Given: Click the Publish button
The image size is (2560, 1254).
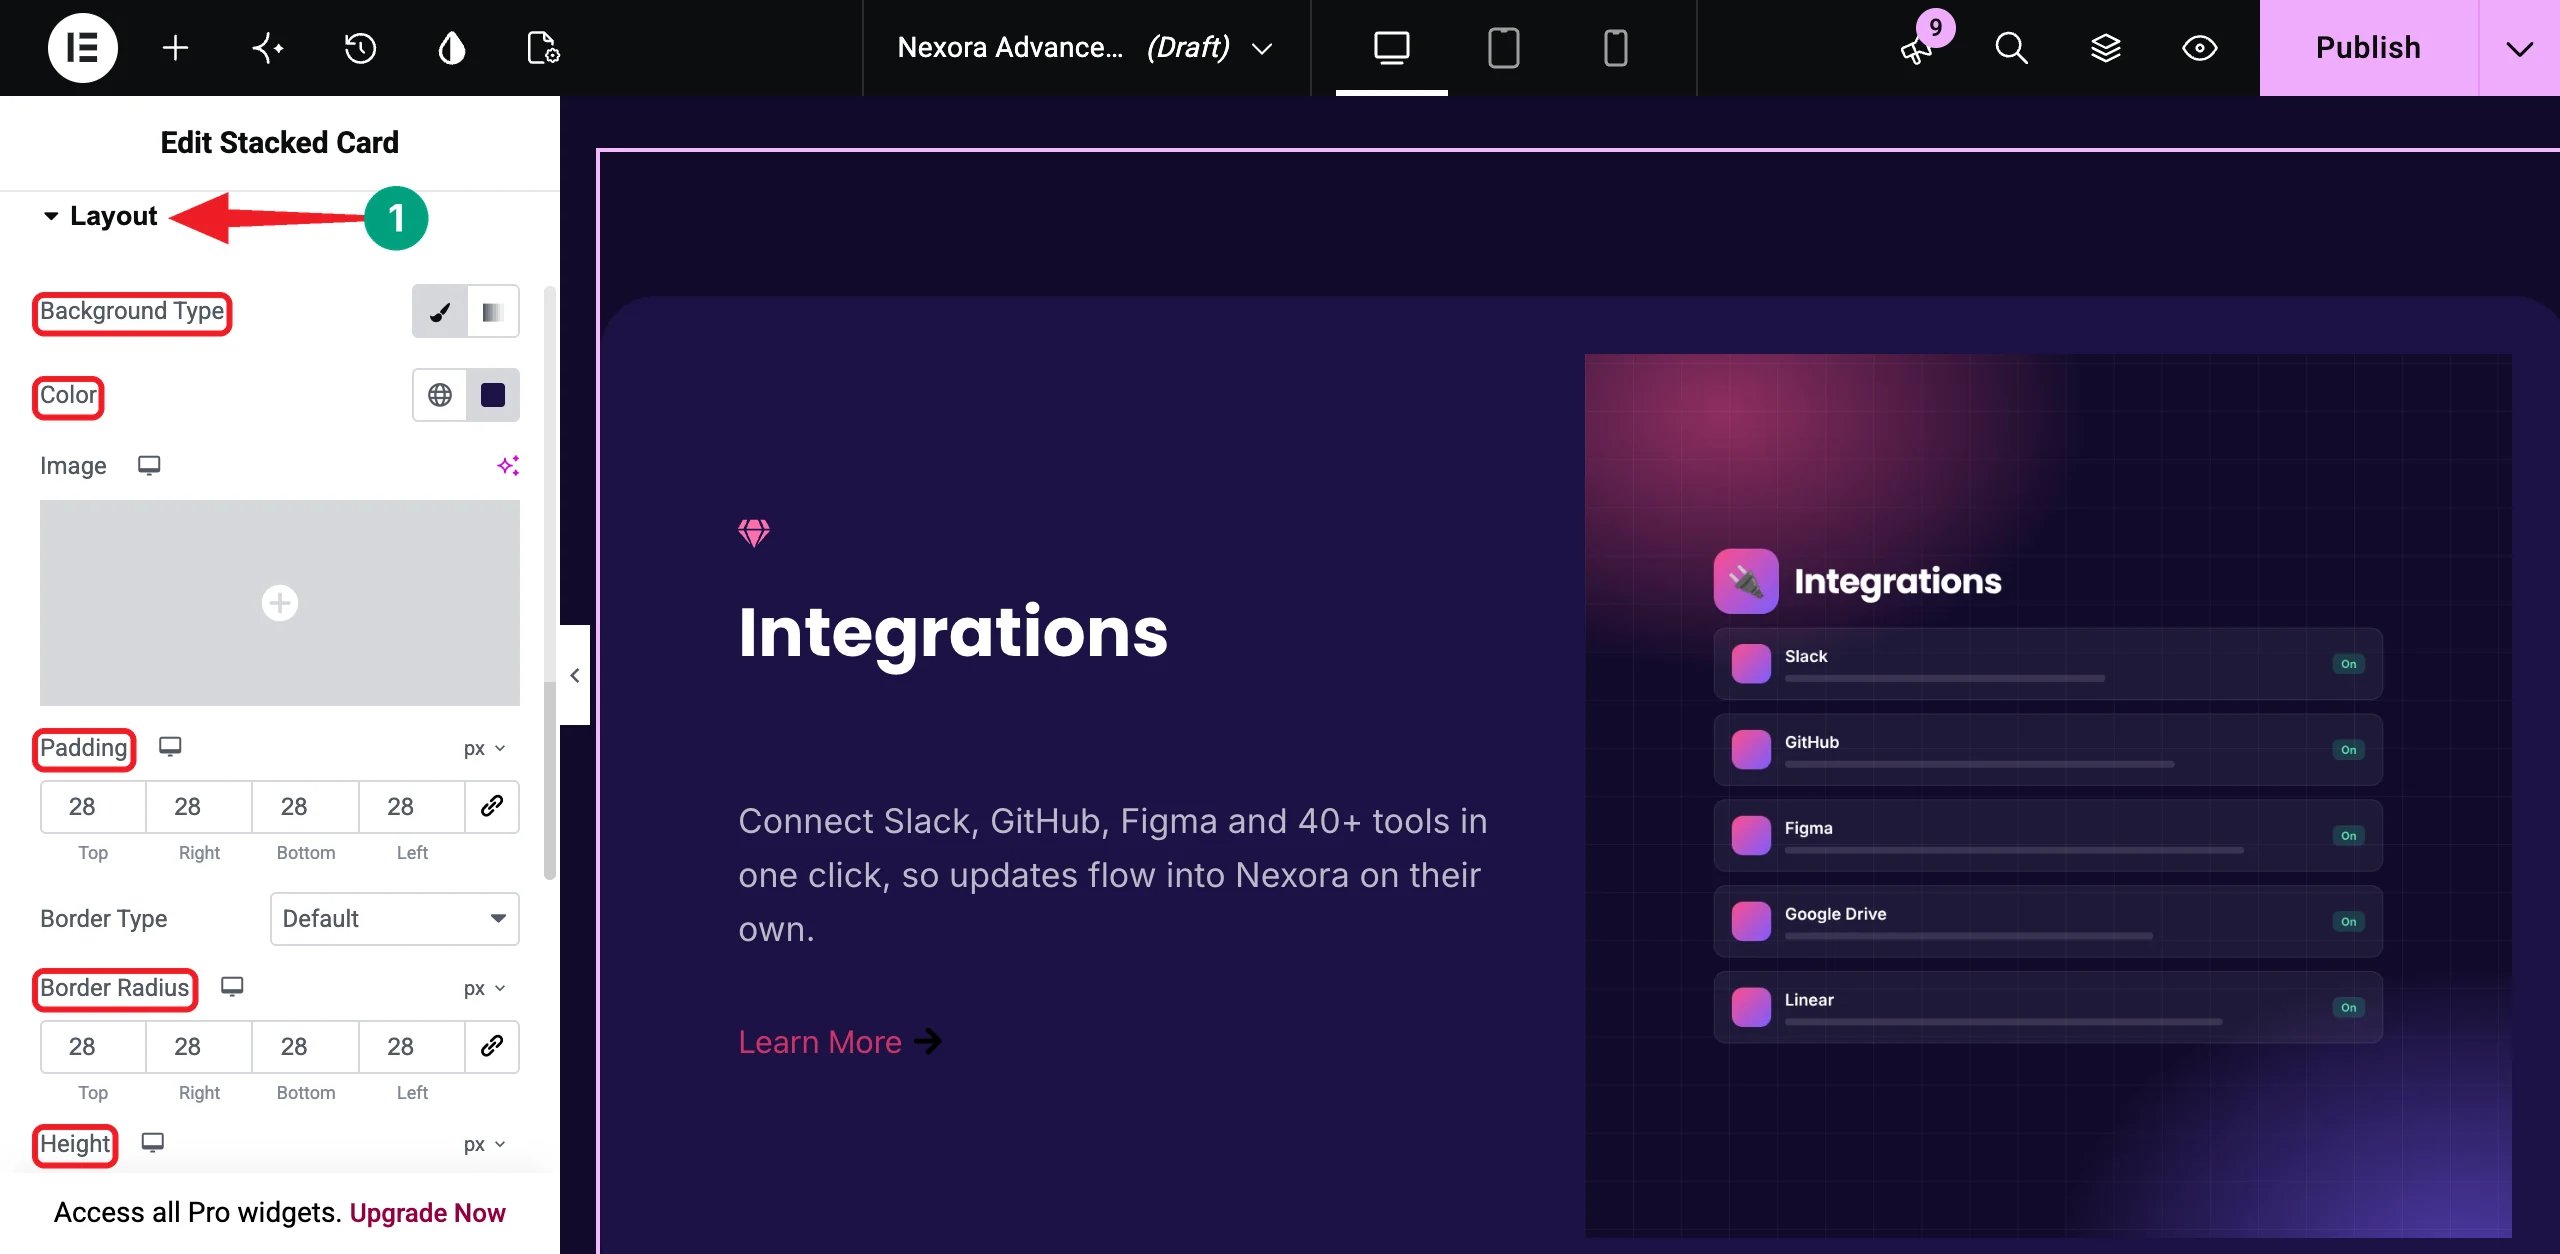Looking at the screenshot, I should point(2368,47).
